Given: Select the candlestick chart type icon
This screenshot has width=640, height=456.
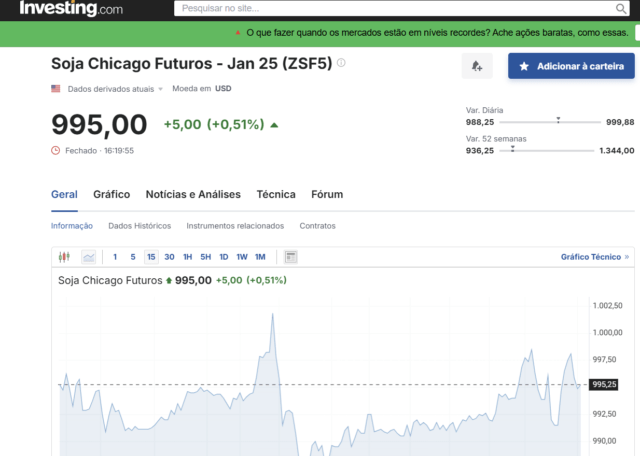Looking at the screenshot, I should 64,257.
